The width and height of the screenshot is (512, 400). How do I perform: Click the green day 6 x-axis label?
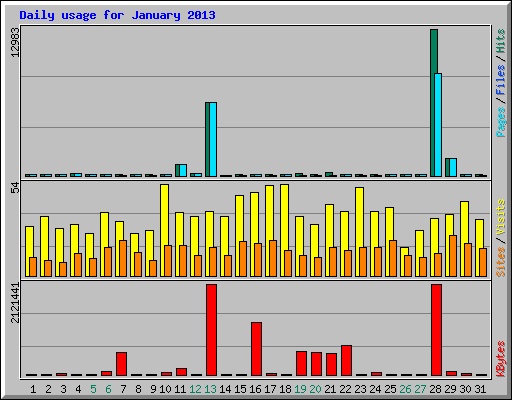click(108, 389)
